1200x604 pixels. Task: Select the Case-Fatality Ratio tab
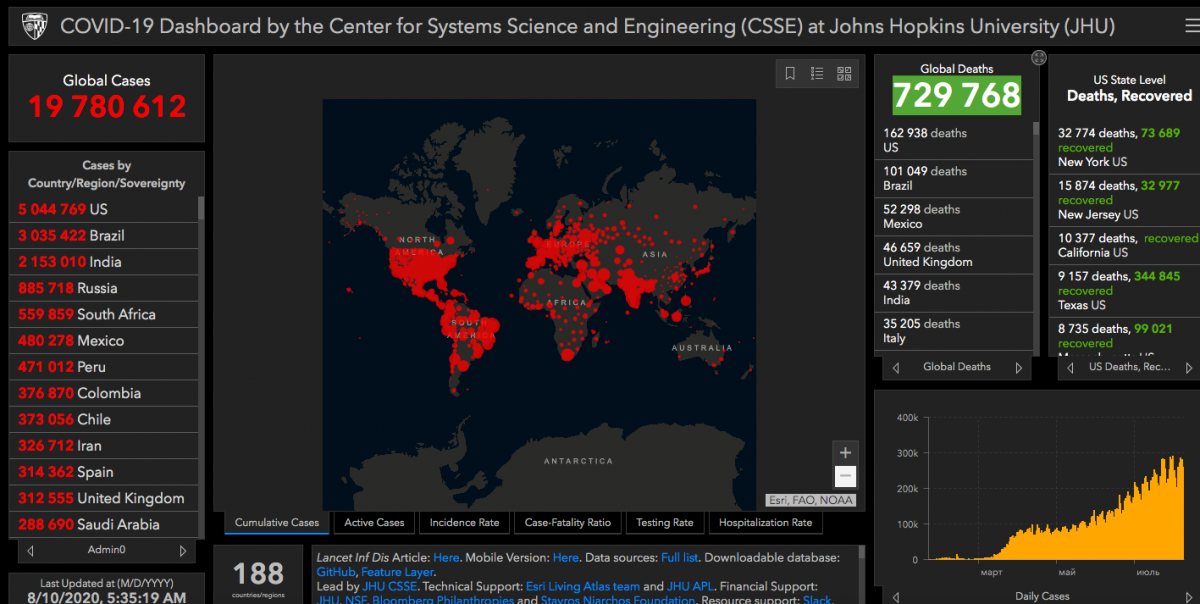point(567,522)
